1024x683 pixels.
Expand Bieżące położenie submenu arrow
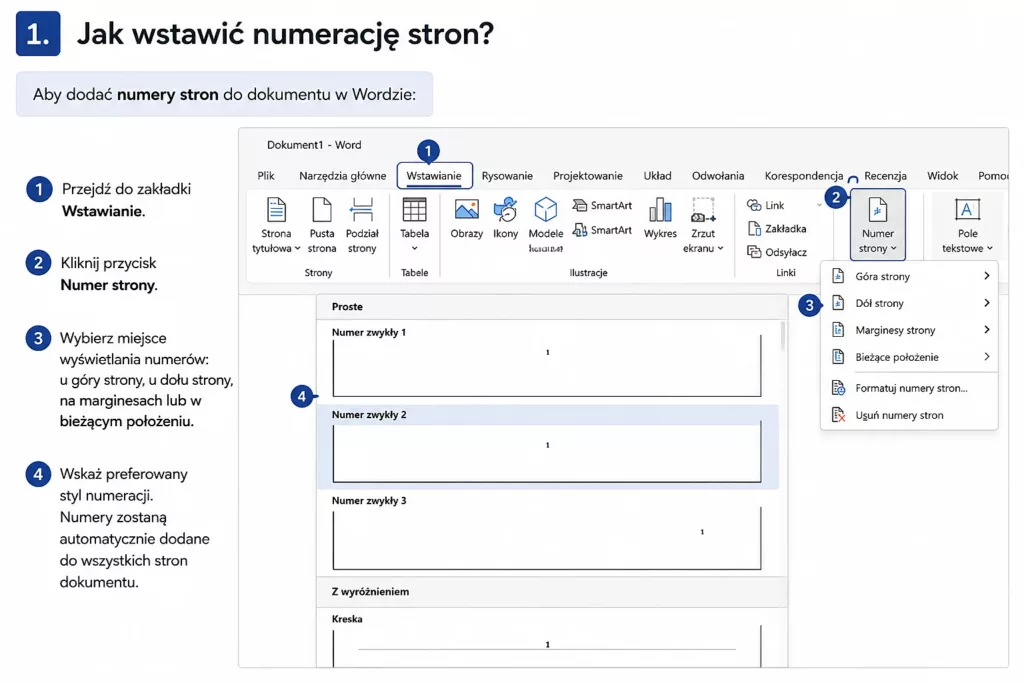pyautogui.click(x=987, y=357)
